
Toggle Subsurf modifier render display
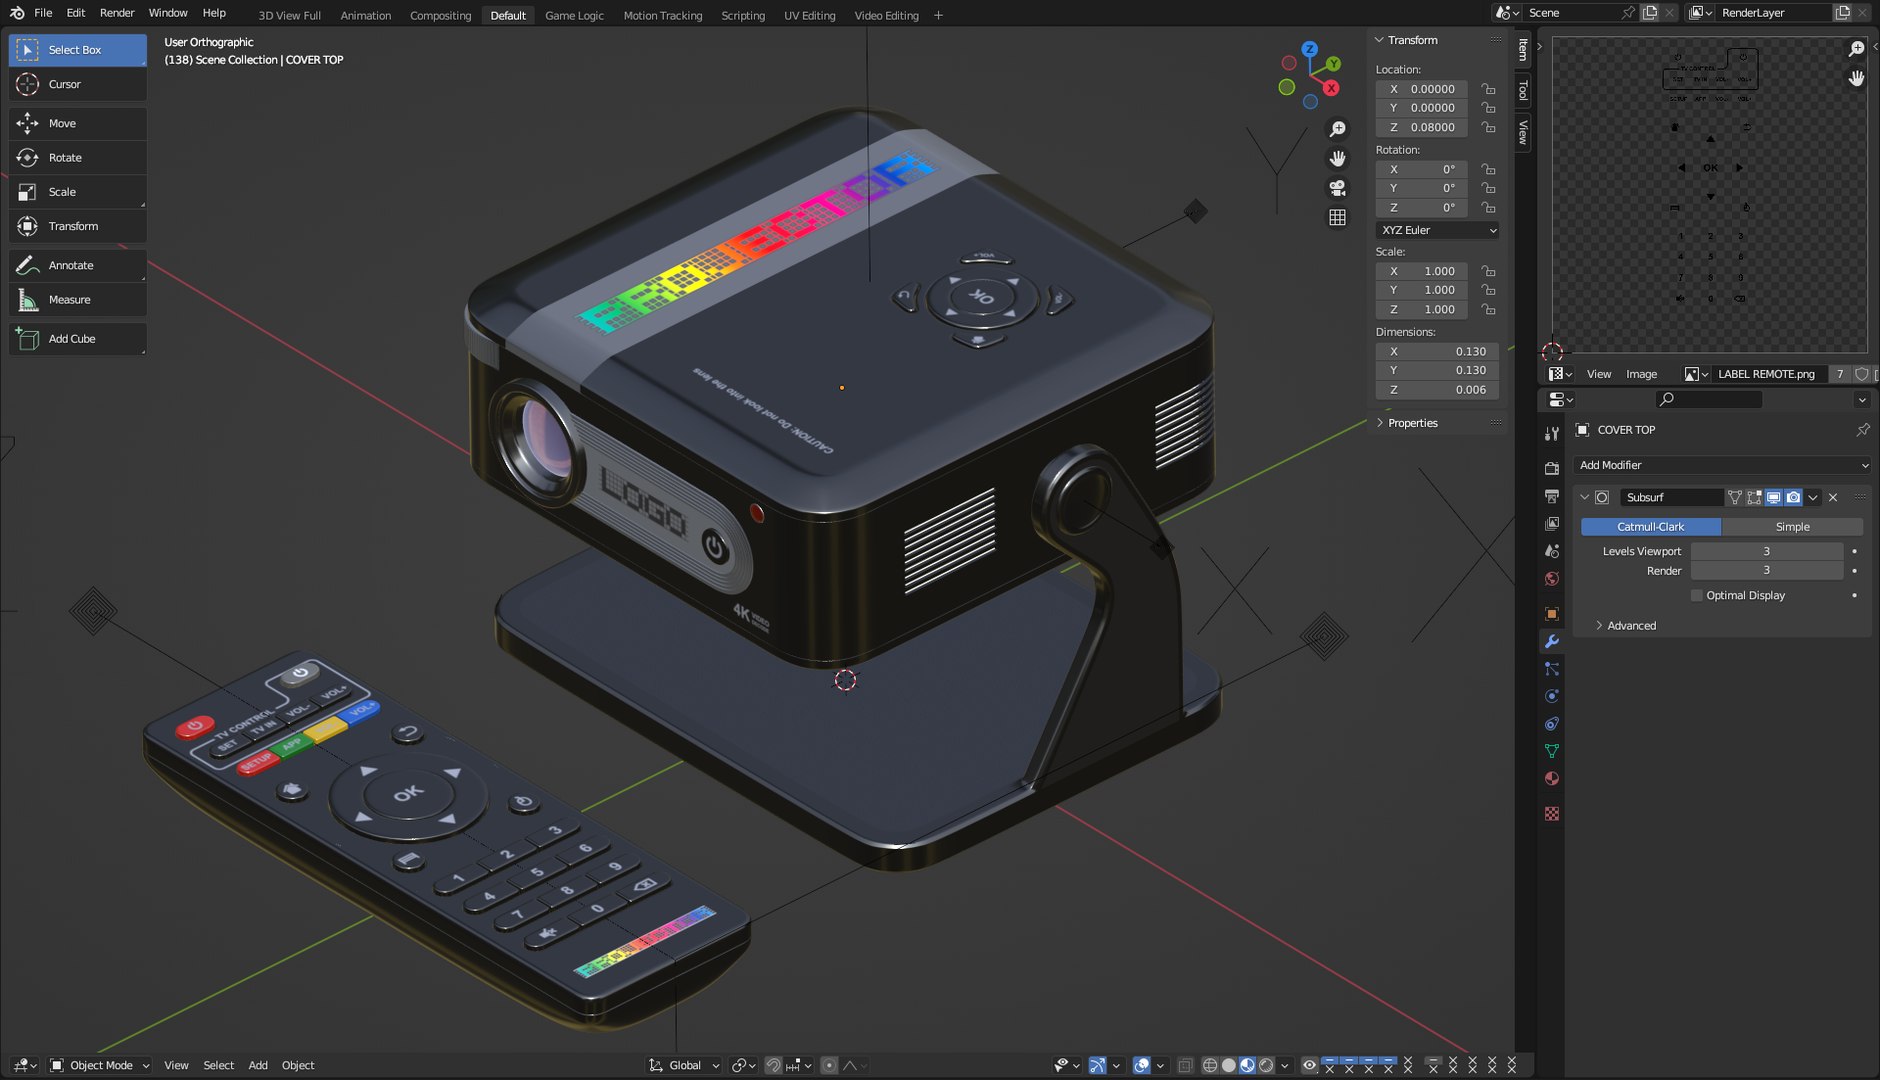(x=1793, y=497)
